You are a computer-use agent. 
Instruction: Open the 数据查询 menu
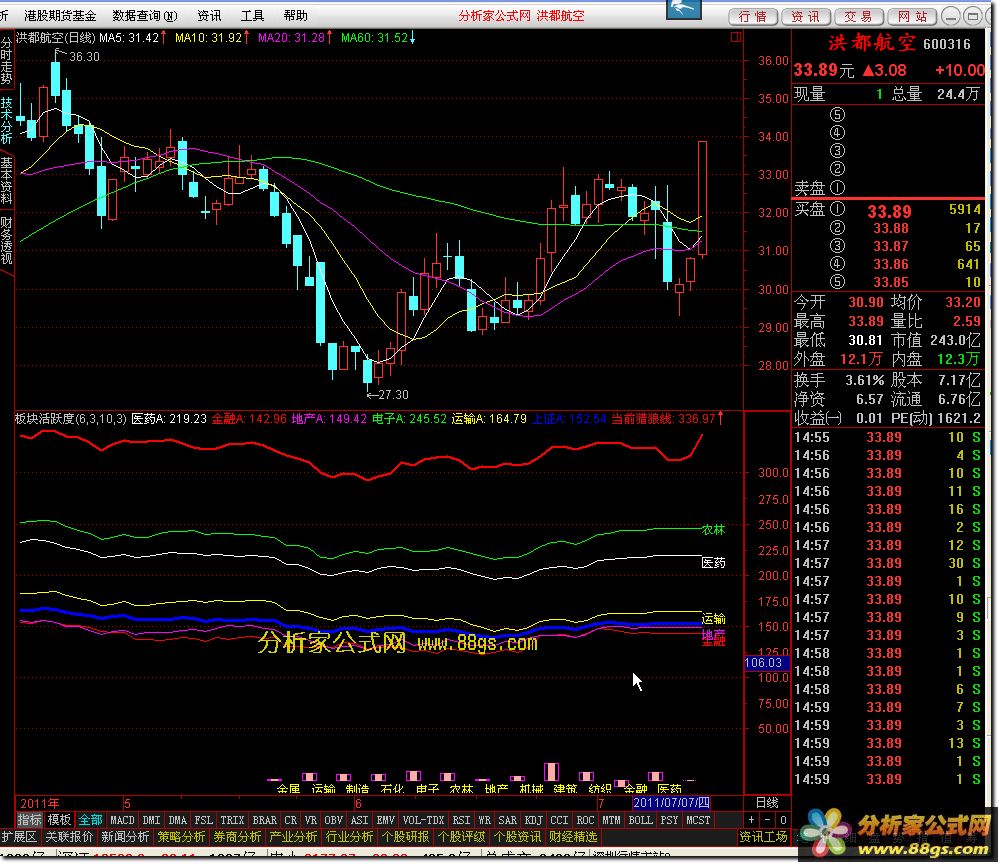point(145,15)
